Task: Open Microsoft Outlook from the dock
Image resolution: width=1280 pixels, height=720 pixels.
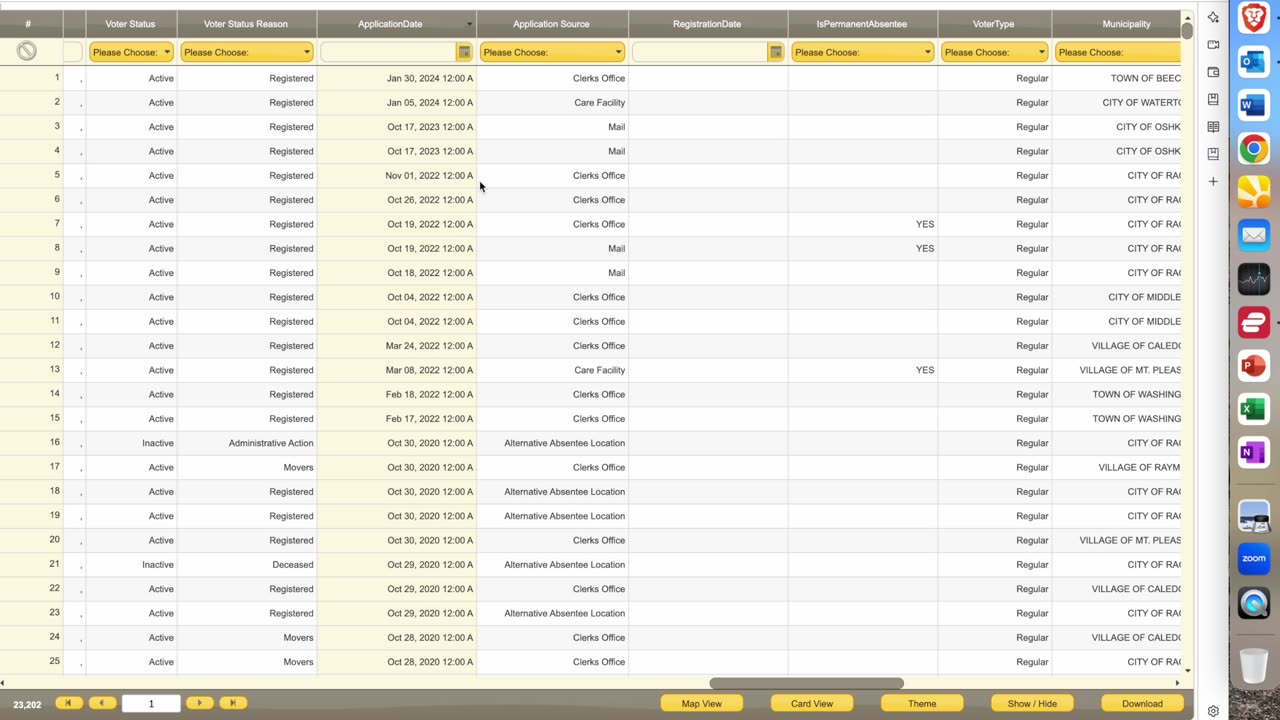Action: 1254,61
